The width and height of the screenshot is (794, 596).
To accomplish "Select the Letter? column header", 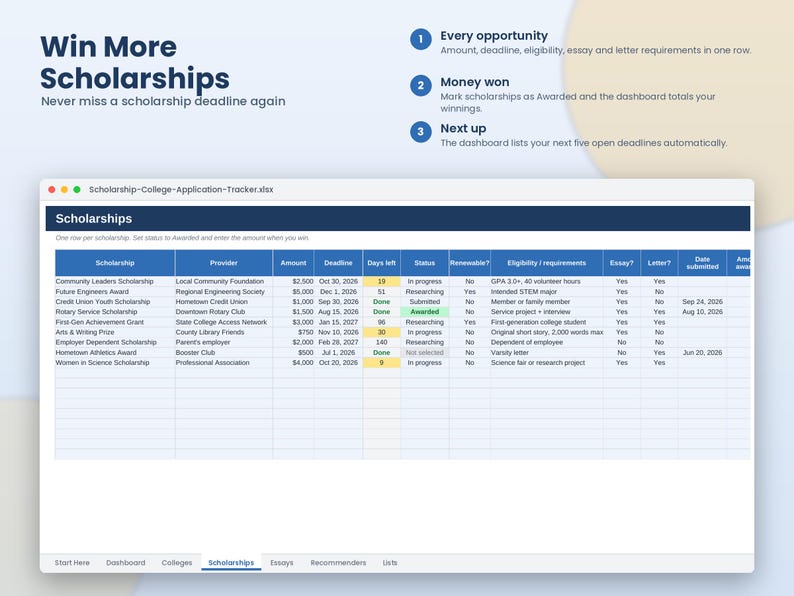I will [659, 263].
